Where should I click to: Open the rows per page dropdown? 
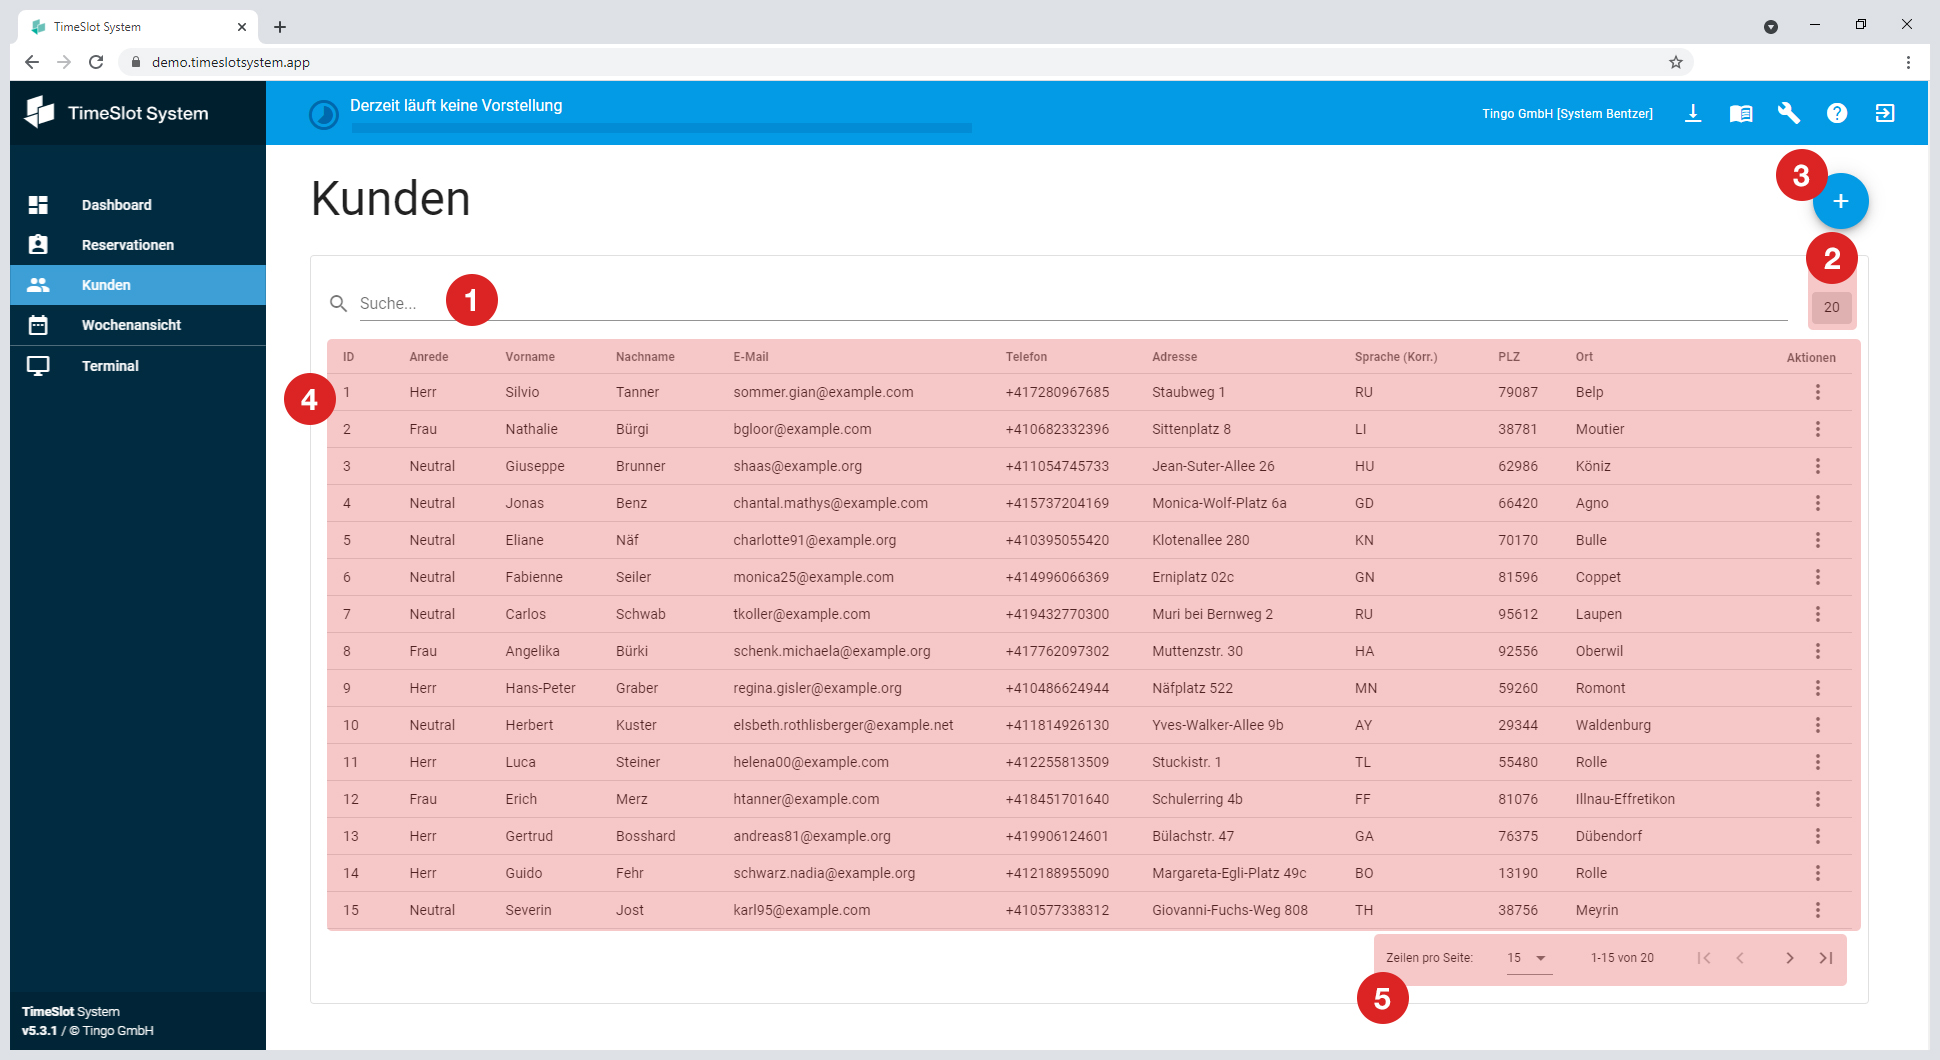pyautogui.click(x=1529, y=958)
